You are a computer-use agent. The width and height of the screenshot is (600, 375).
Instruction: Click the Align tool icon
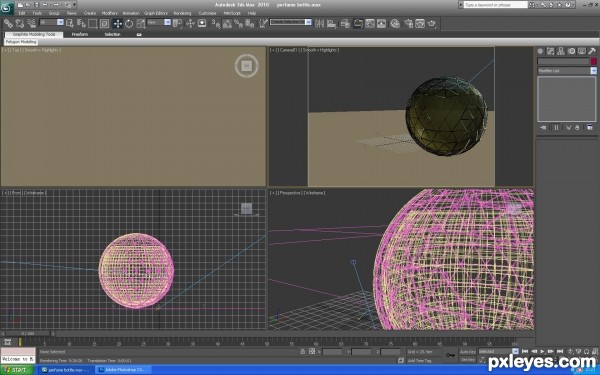[x=331, y=24]
